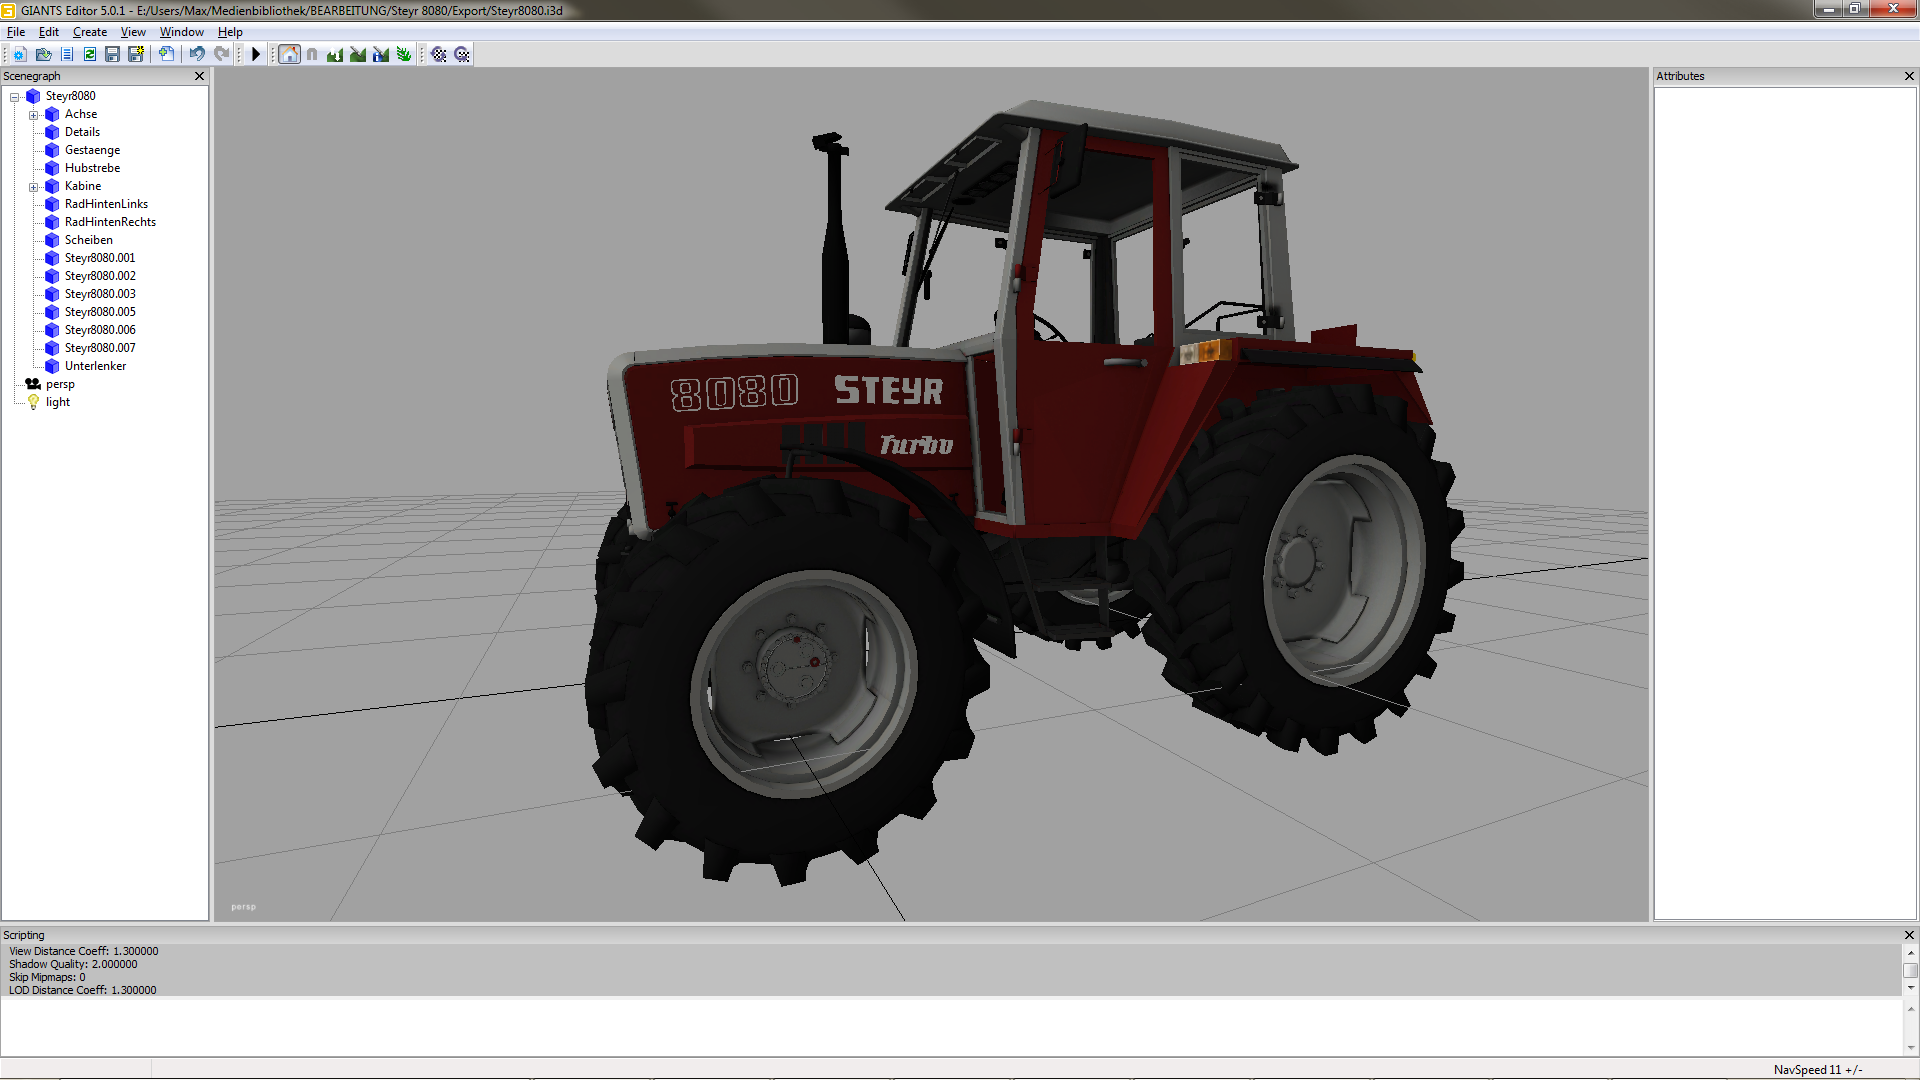Image resolution: width=1920 pixels, height=1080 pixels.
Task: Select the green foliage tool icon
Action: [x=404, y=54]
